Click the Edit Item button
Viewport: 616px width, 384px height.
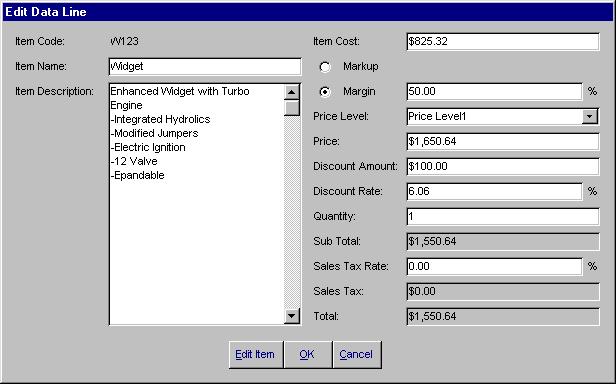tap(256, 355)
